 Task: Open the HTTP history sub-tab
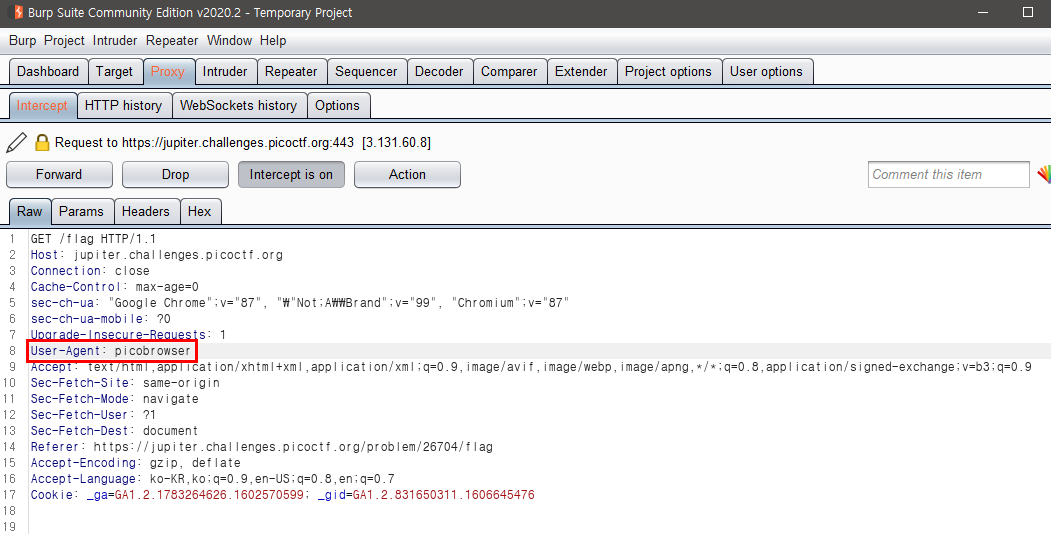click(x=123, y=105)
